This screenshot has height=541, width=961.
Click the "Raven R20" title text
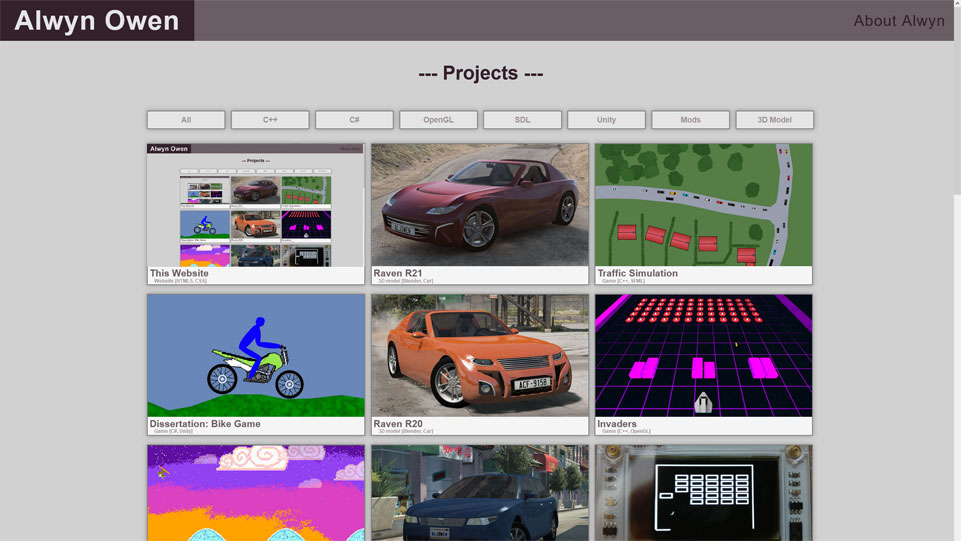coord(398,424)
